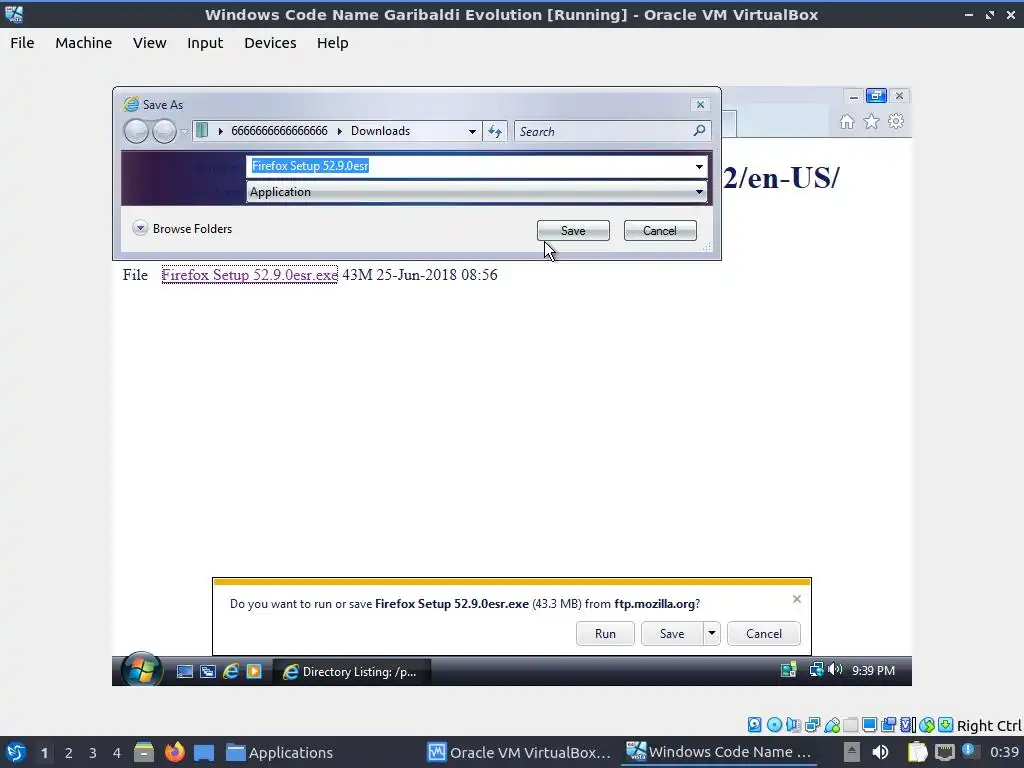Click Switch between windows quick launch icon
Image resolution: width=1024 pixels, height=768 pixels.
click(208, 671)
